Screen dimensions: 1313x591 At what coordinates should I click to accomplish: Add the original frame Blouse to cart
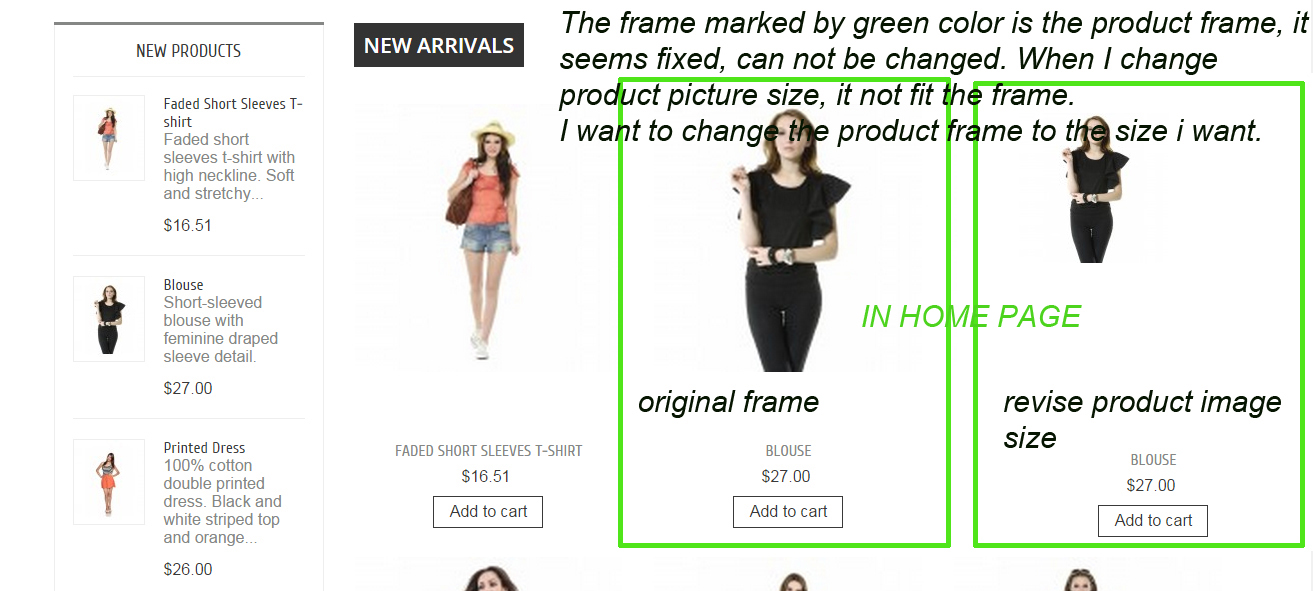pos(788,512)
